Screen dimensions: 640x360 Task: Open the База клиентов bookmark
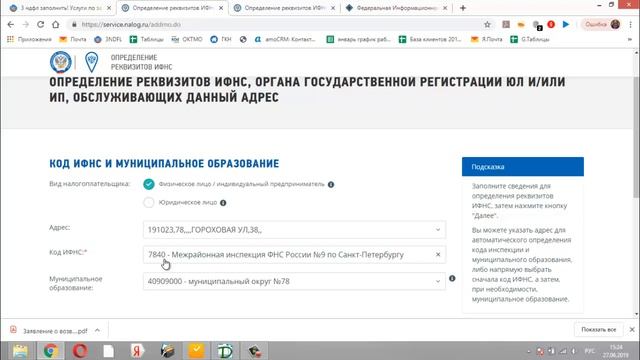[x=430, y=39]
